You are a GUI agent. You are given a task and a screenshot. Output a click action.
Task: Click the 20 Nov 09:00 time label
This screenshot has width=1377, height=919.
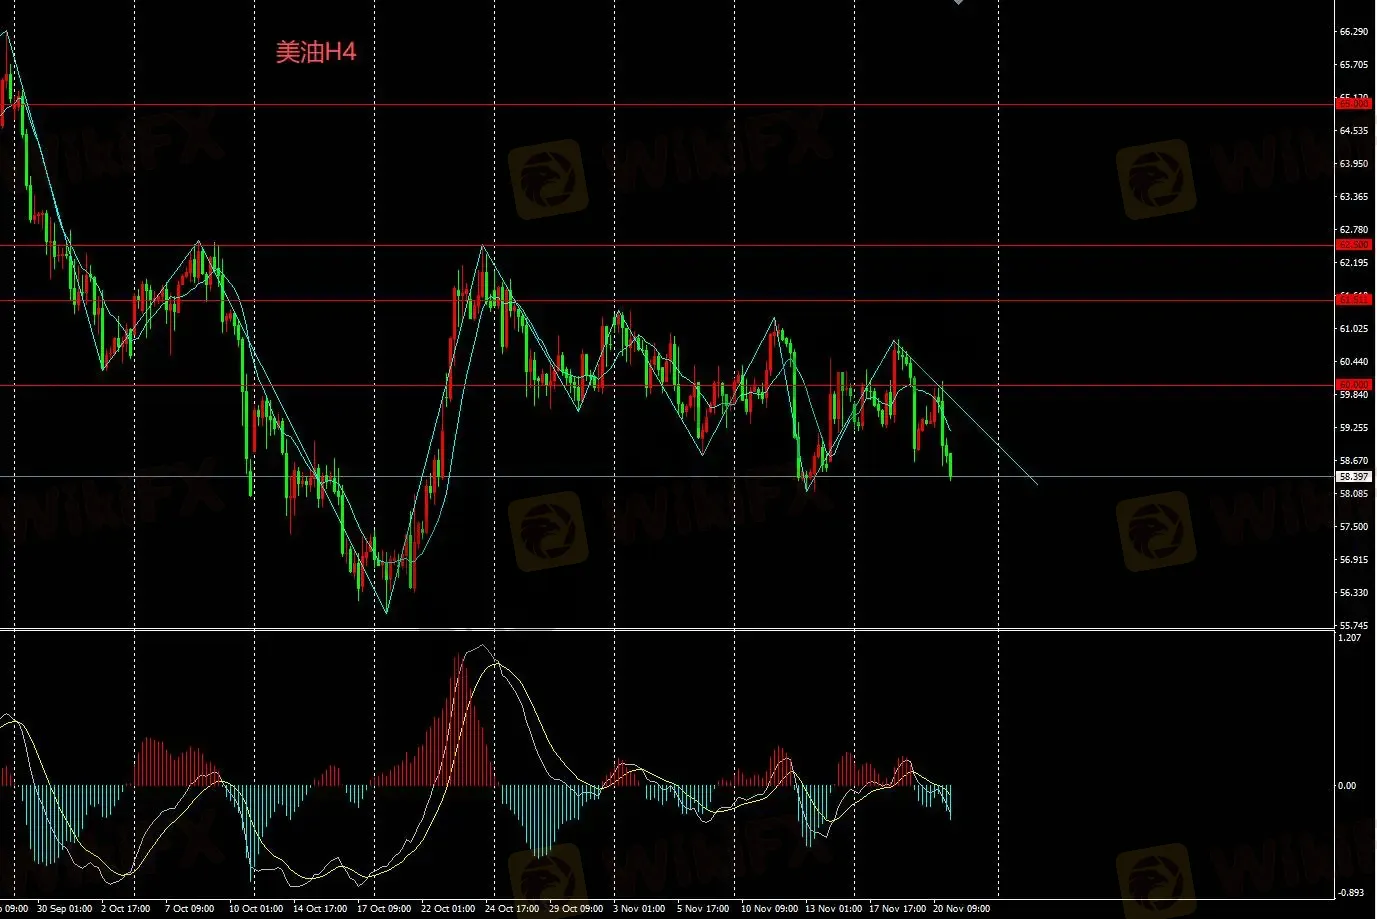[x=961, y=909]
